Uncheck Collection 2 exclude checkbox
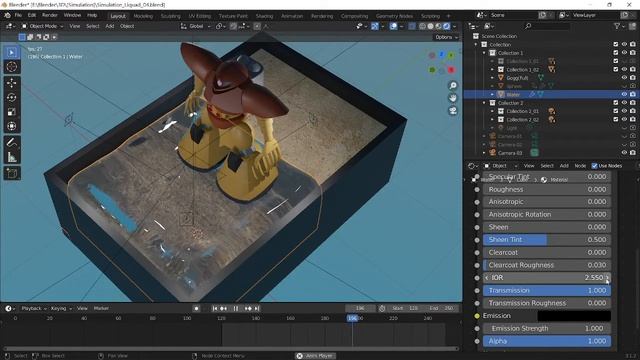Image resolution: width=640 pixels, height=360 pixels. (616, 103)
